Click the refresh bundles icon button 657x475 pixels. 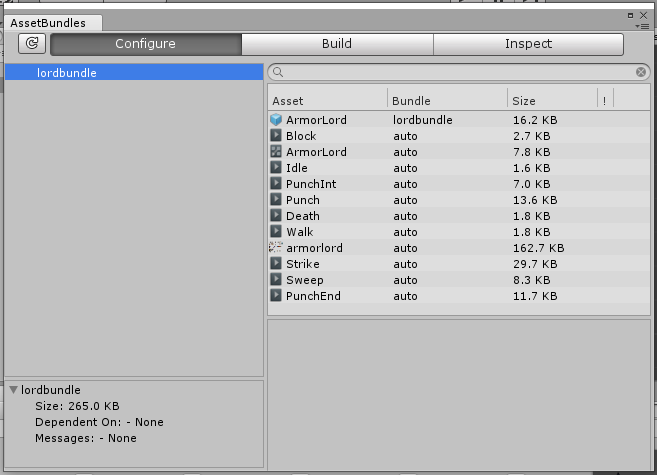32,44
